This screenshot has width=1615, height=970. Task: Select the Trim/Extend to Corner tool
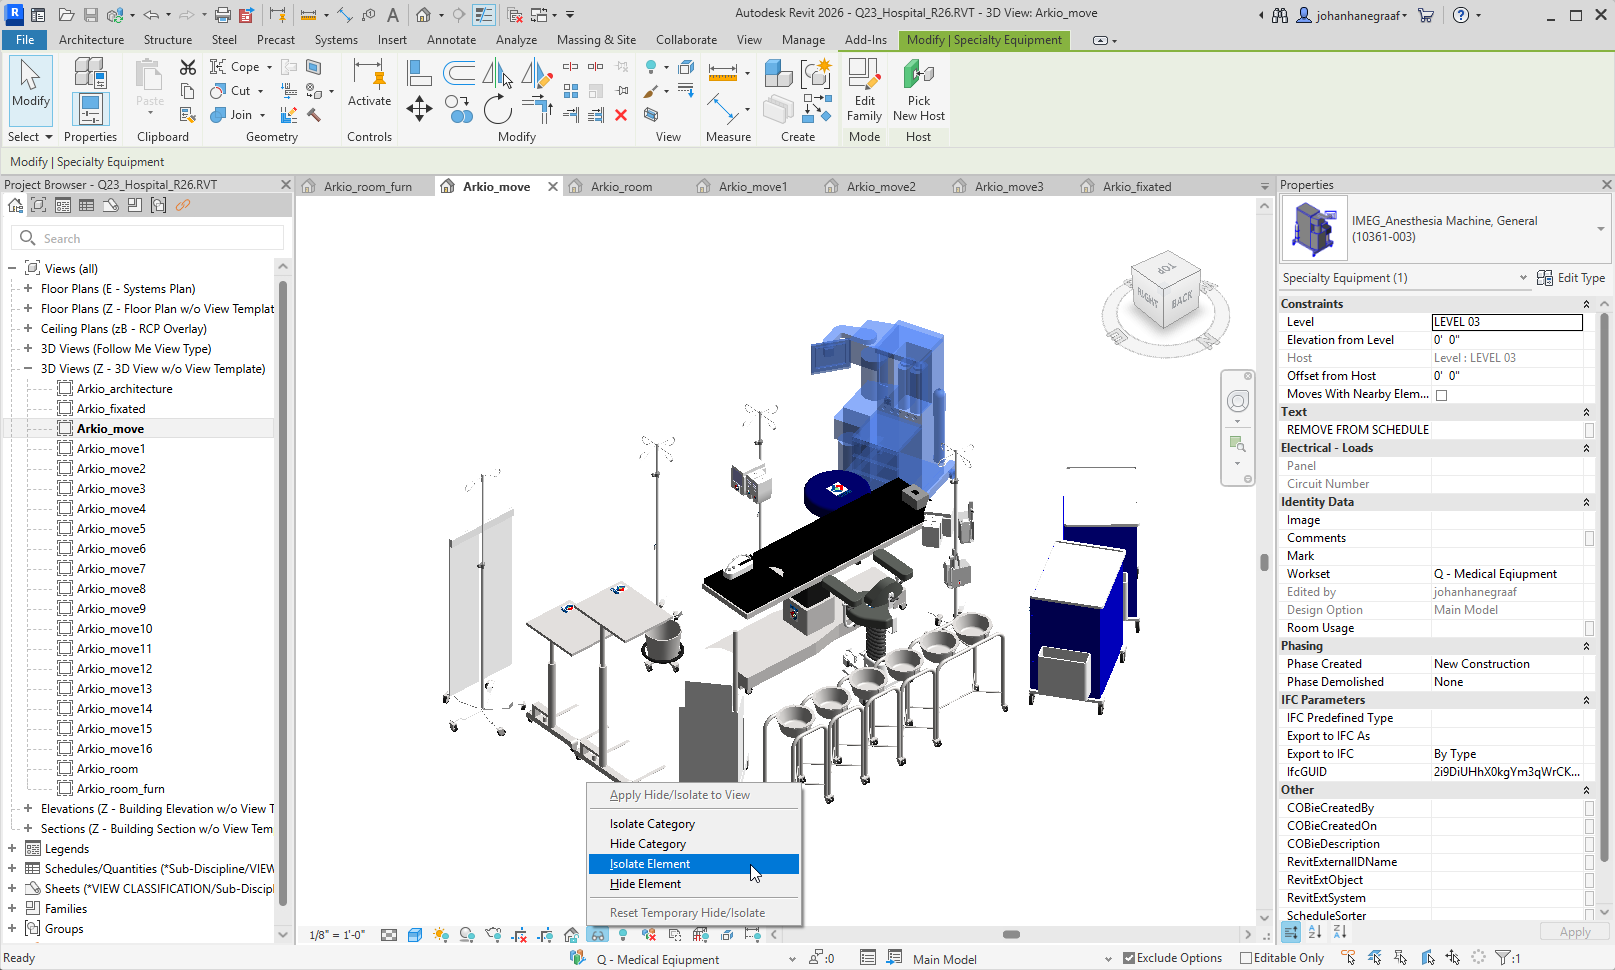point(537,108)
